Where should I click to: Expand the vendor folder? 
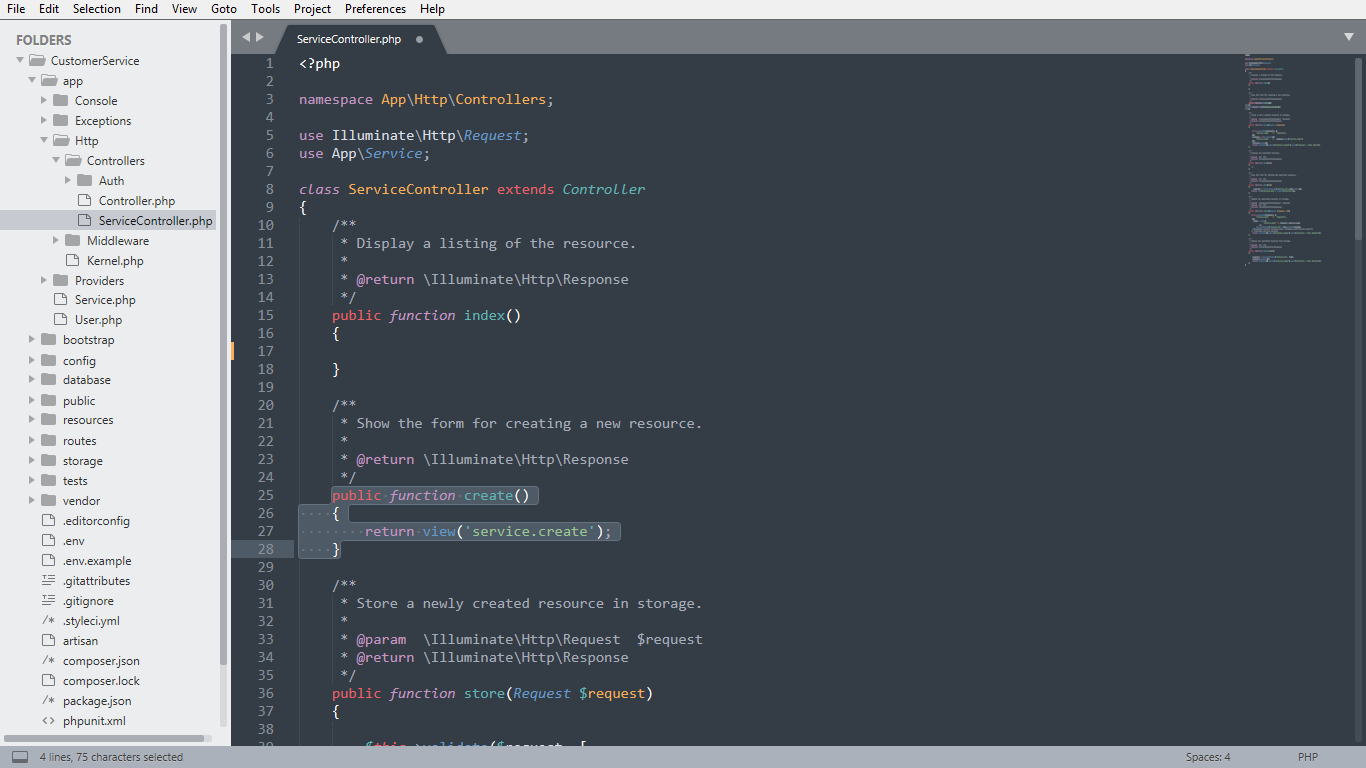(32, 501)
